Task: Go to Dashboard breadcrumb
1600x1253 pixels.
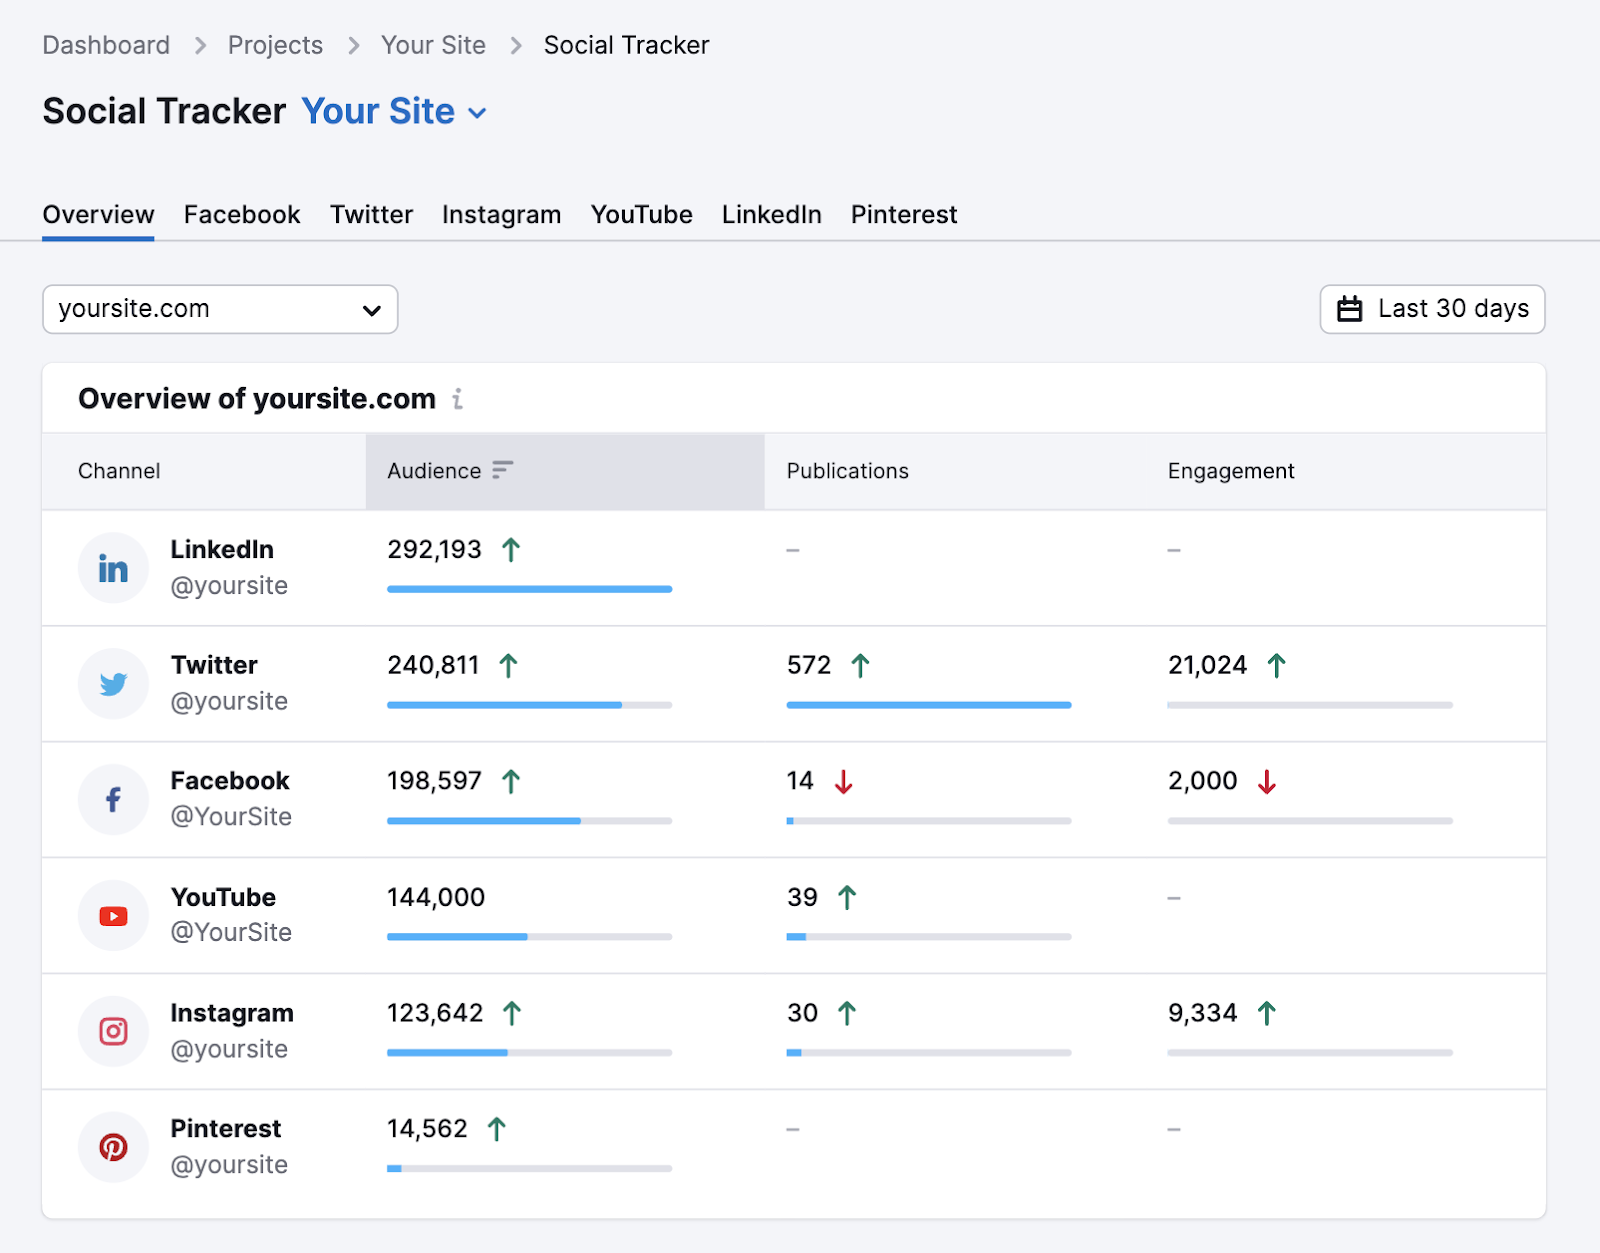Action: 106,45
